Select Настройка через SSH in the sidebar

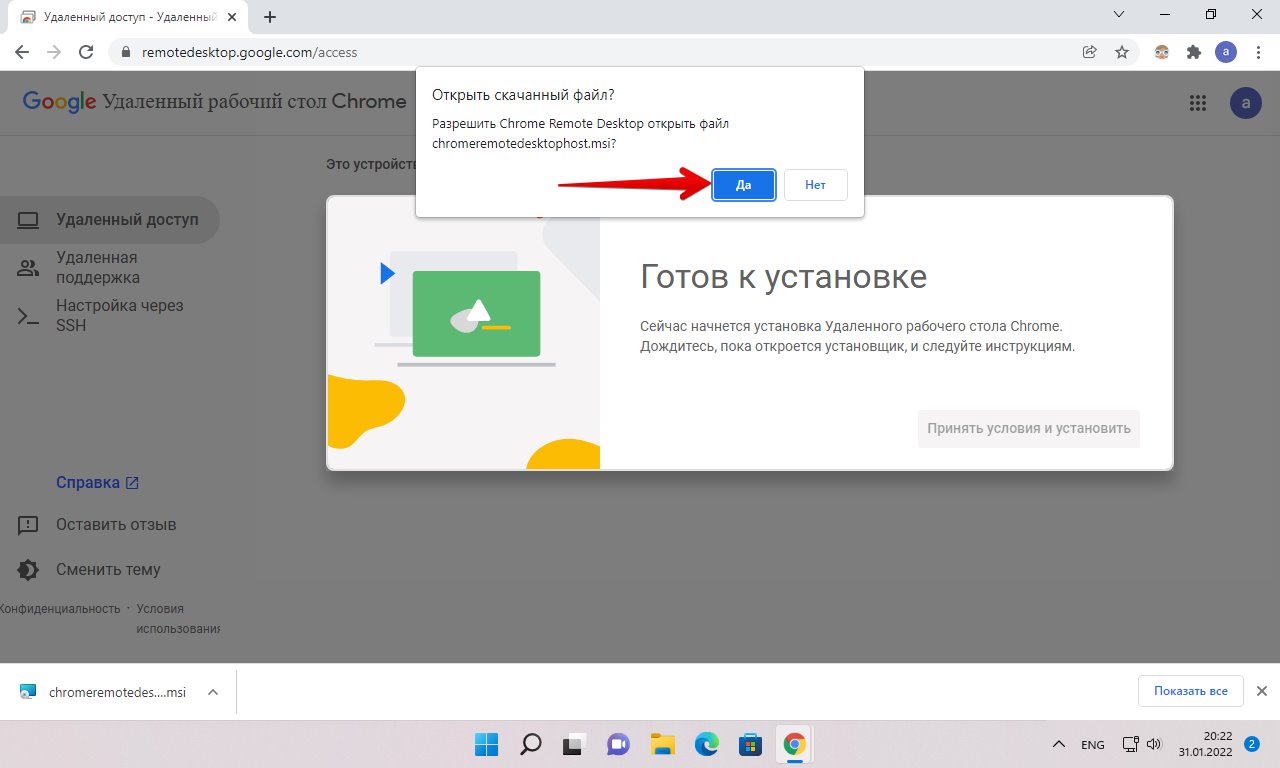[x=108, y=315]
